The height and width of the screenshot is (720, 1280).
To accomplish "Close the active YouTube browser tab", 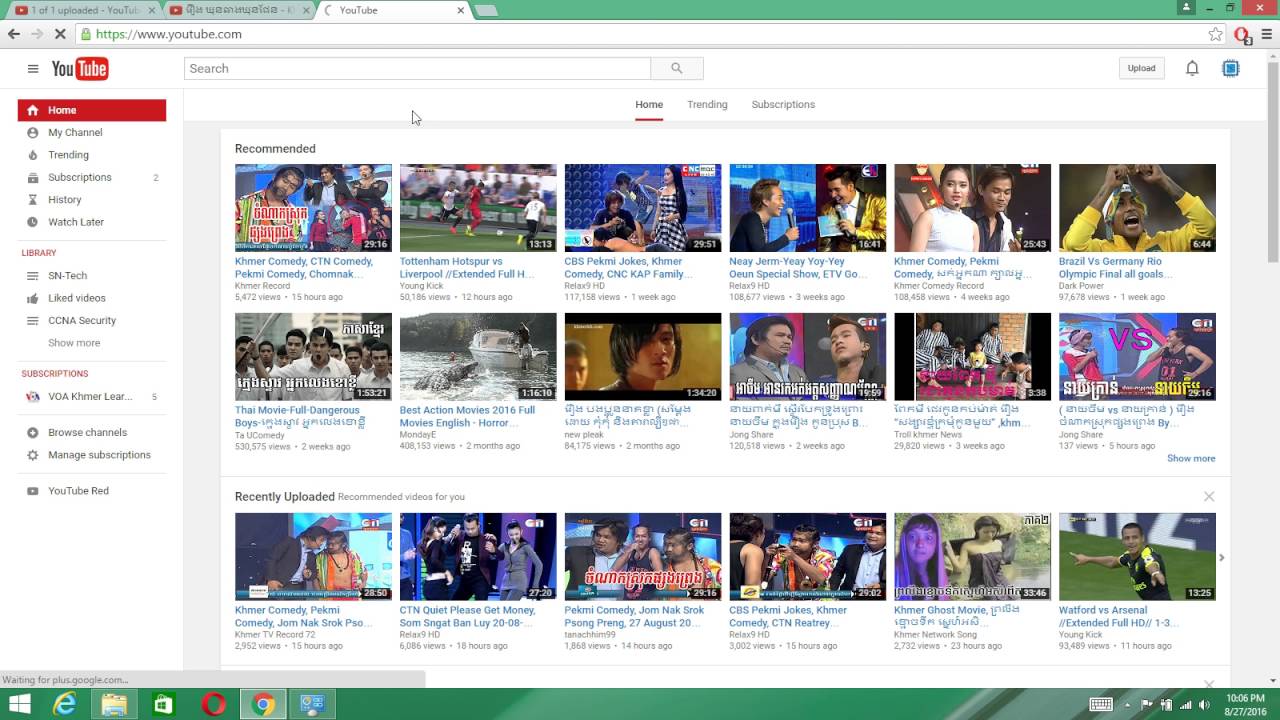I will (461, 10).
